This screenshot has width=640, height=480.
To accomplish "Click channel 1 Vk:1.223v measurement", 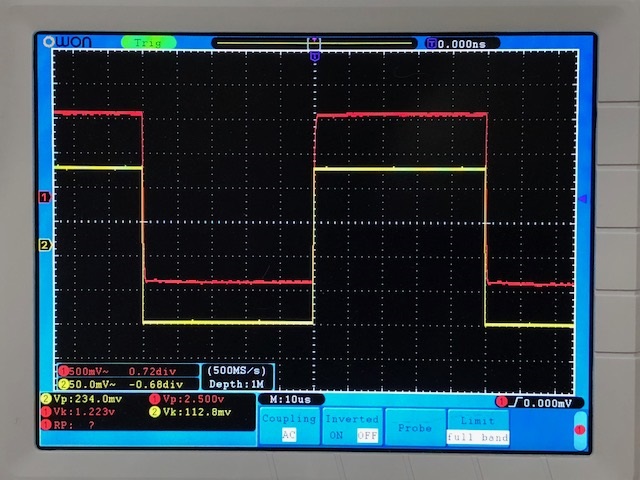I will tap(78, 412).
